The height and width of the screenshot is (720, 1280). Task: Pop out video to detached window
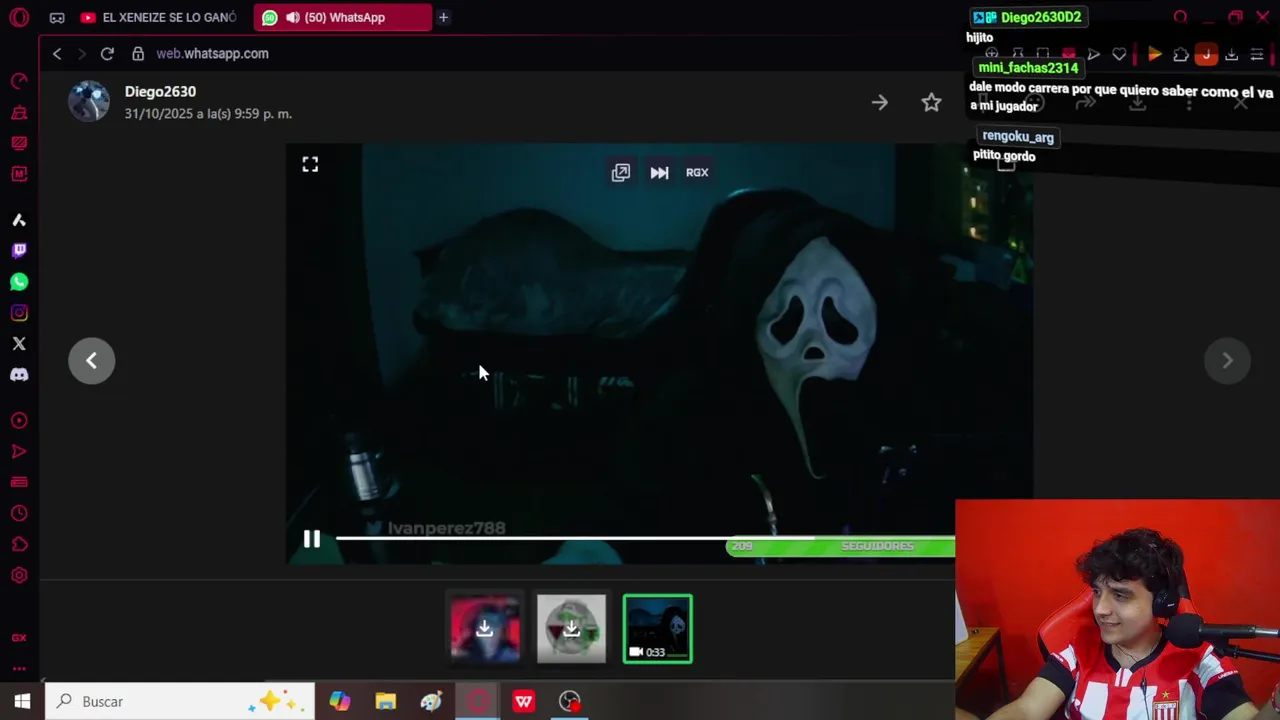(621, 172)
